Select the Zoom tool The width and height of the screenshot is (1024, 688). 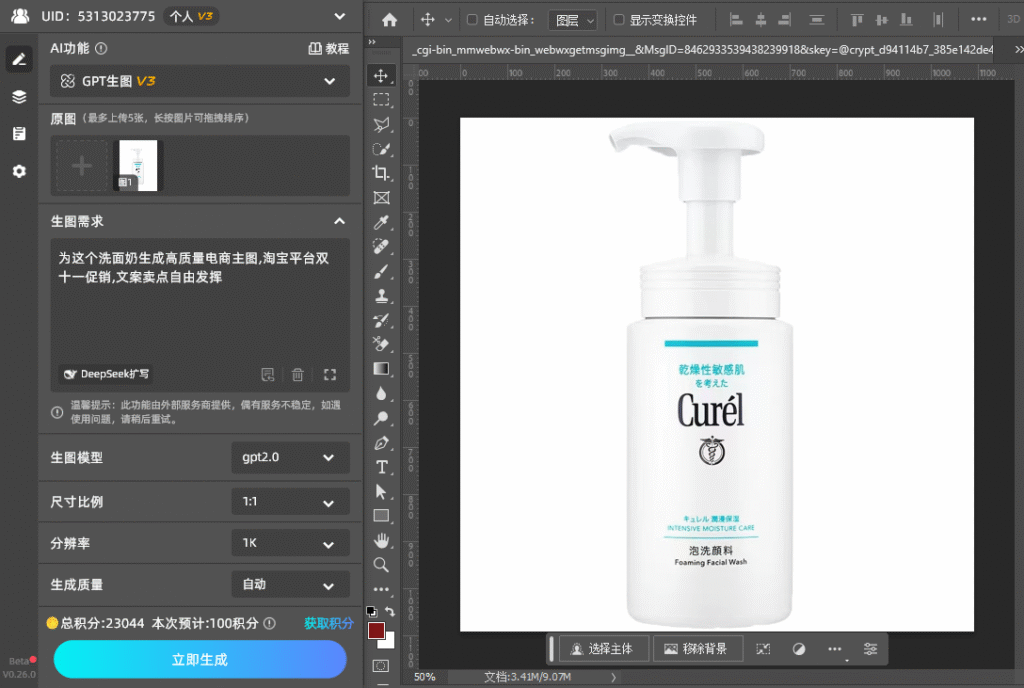(381, 565)
